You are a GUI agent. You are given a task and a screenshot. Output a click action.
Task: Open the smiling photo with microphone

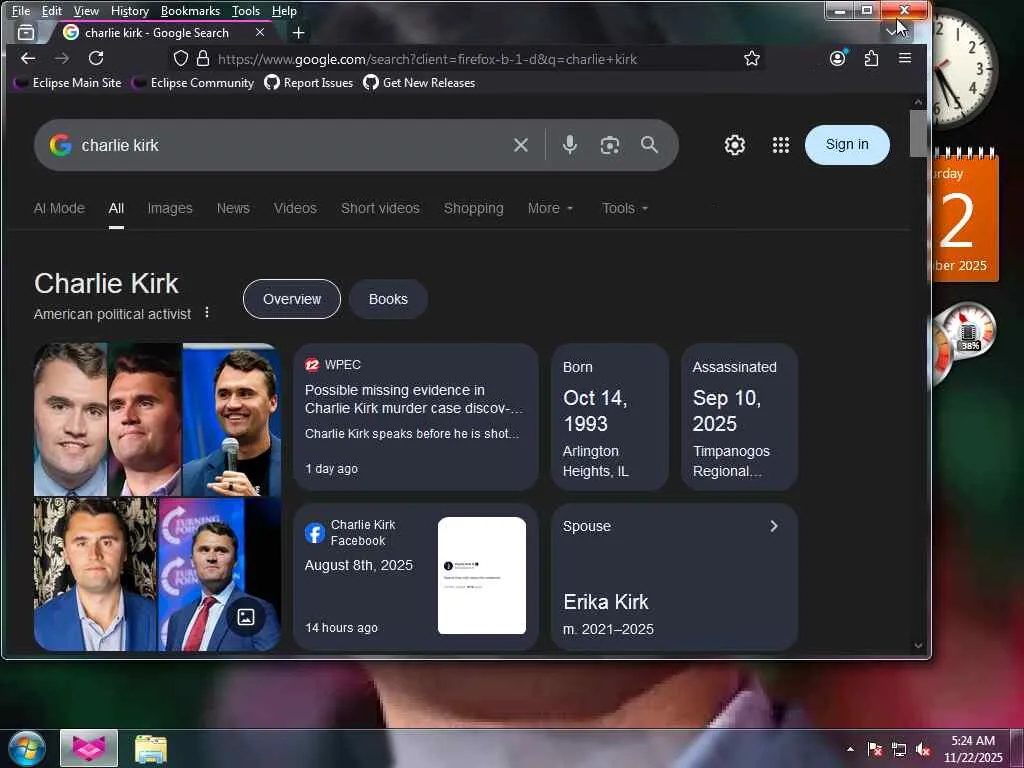tap(232, 420)
